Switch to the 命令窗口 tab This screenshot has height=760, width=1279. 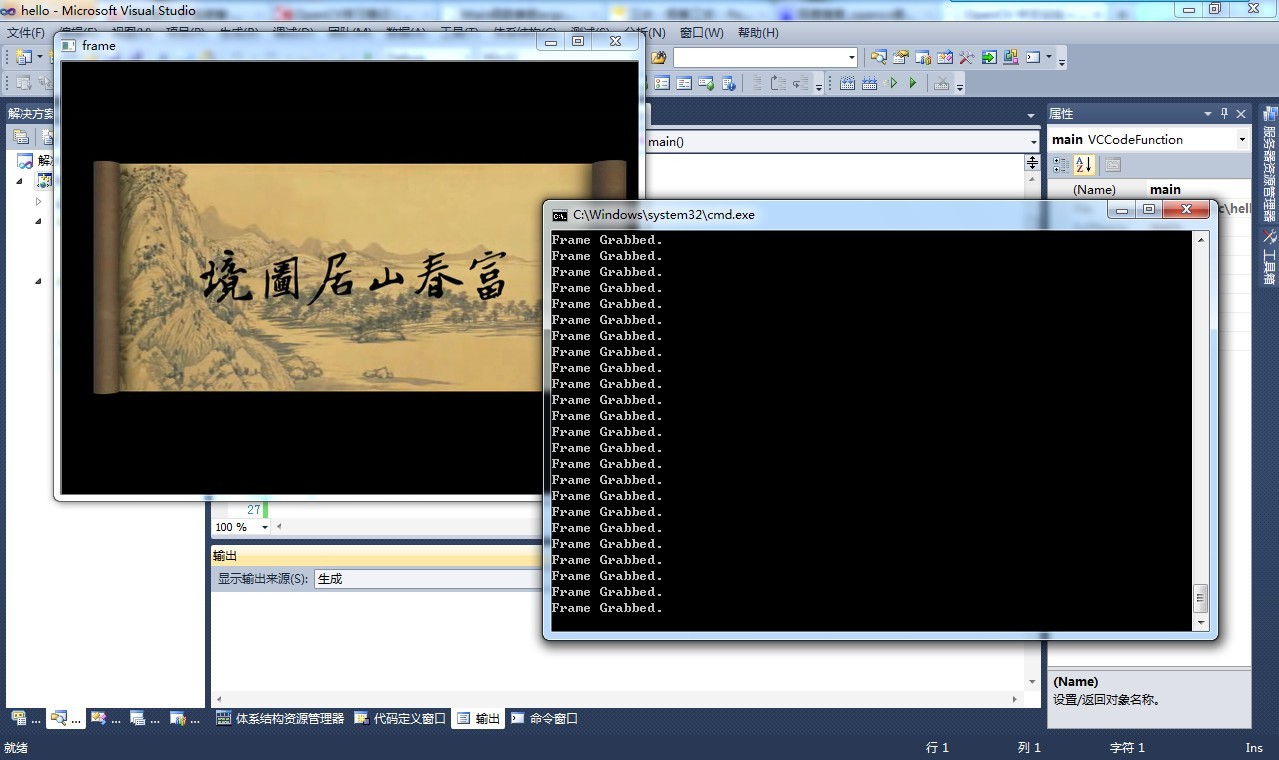click(x=544, y=718)
